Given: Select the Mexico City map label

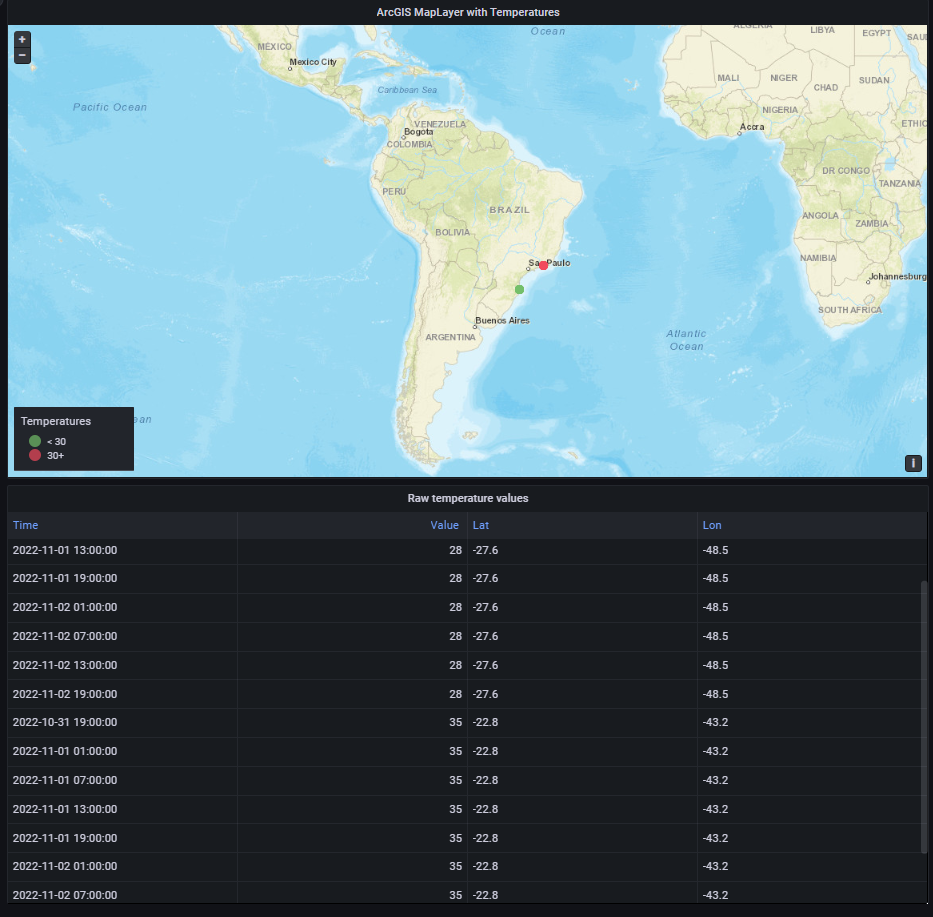Looking at the screenshot, I should [x=312, y=62].
